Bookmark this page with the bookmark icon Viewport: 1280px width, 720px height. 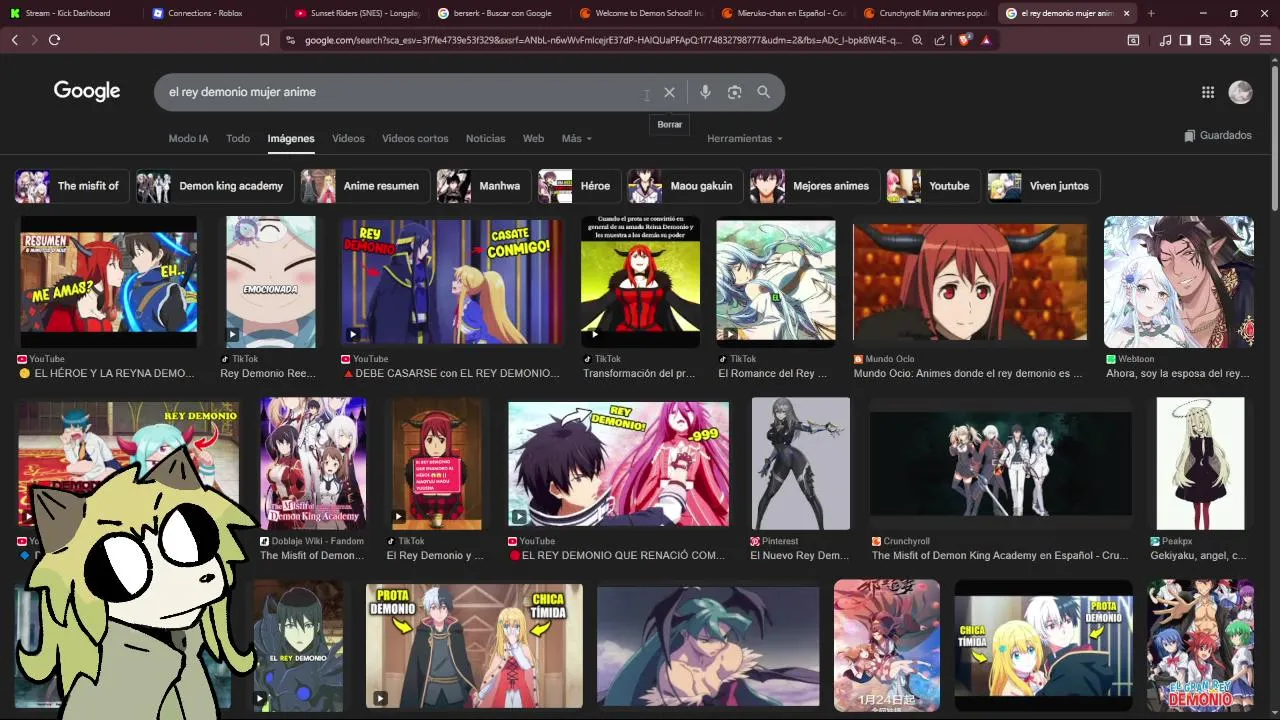(x=264, y=40)
